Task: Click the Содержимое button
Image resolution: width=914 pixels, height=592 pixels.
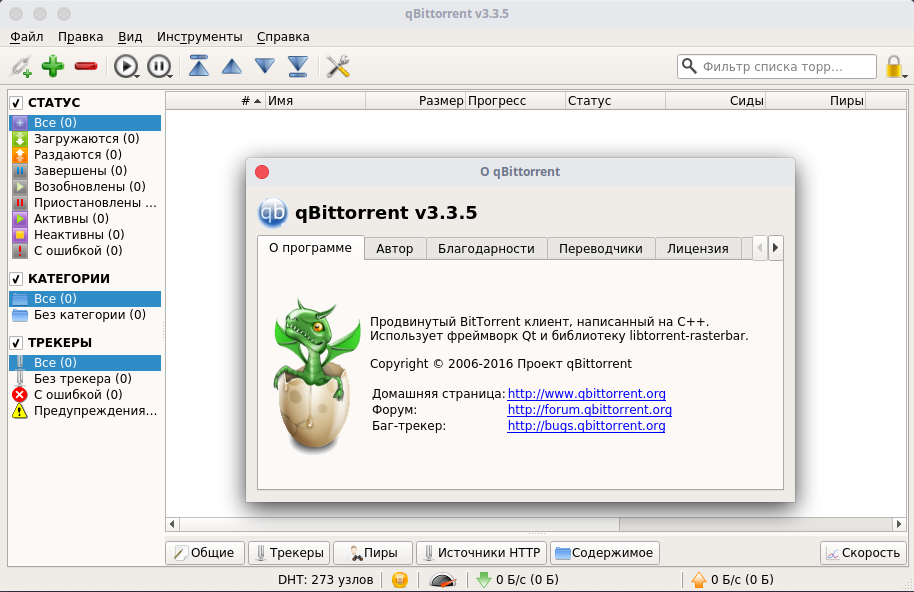Action: 605,553
